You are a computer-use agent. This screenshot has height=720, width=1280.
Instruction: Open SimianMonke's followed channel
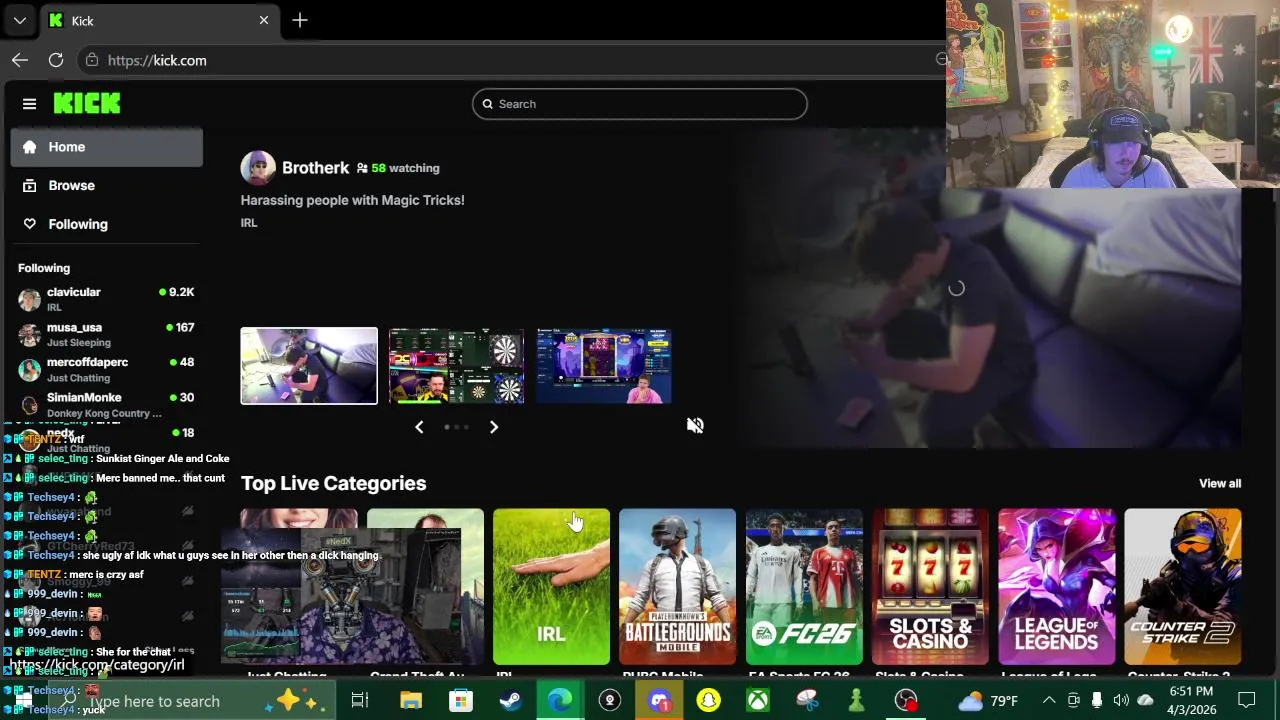(x=107, y=404)
